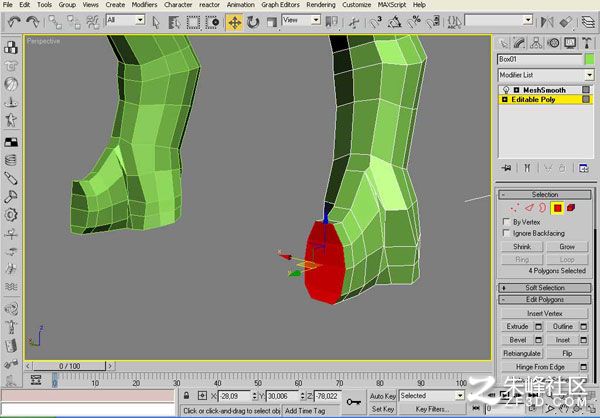The width and height of the screenshot is (600, 418).
Task: Activate the Select and Scale tool
Action: pyautogui.click(x=272, y=23)
